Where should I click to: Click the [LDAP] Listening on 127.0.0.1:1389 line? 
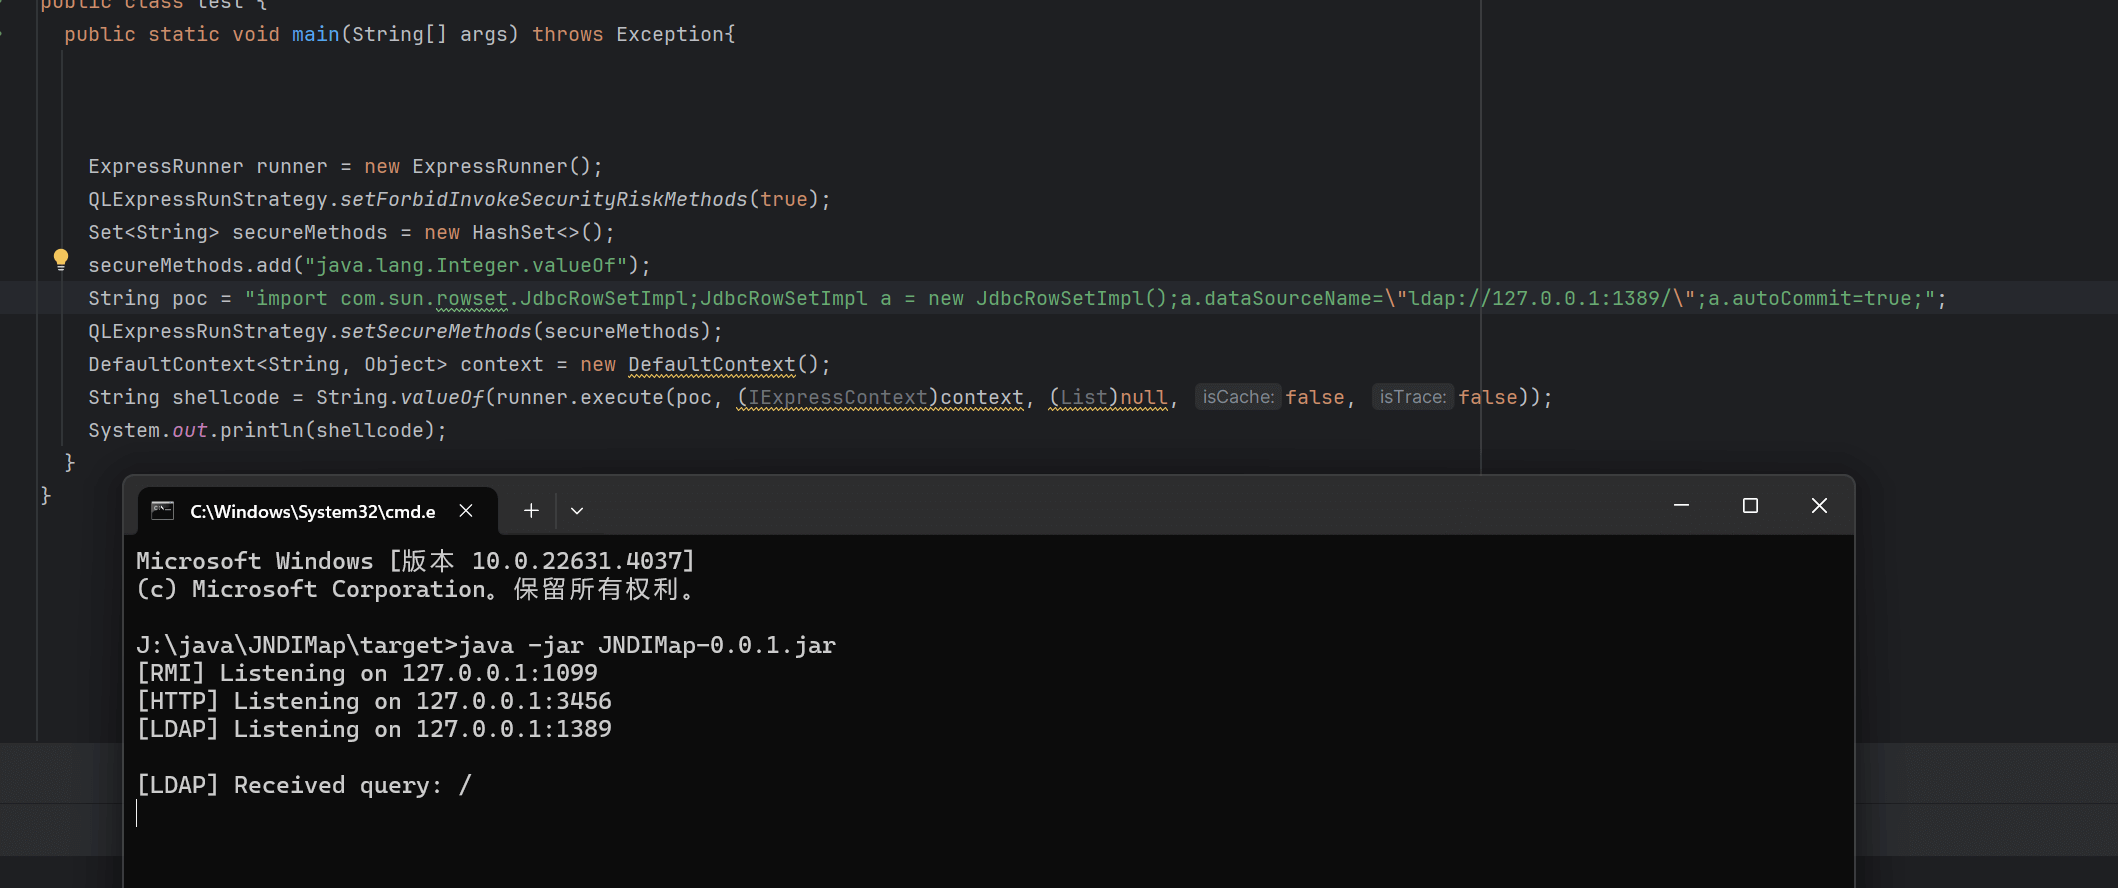tap(374, 729)
